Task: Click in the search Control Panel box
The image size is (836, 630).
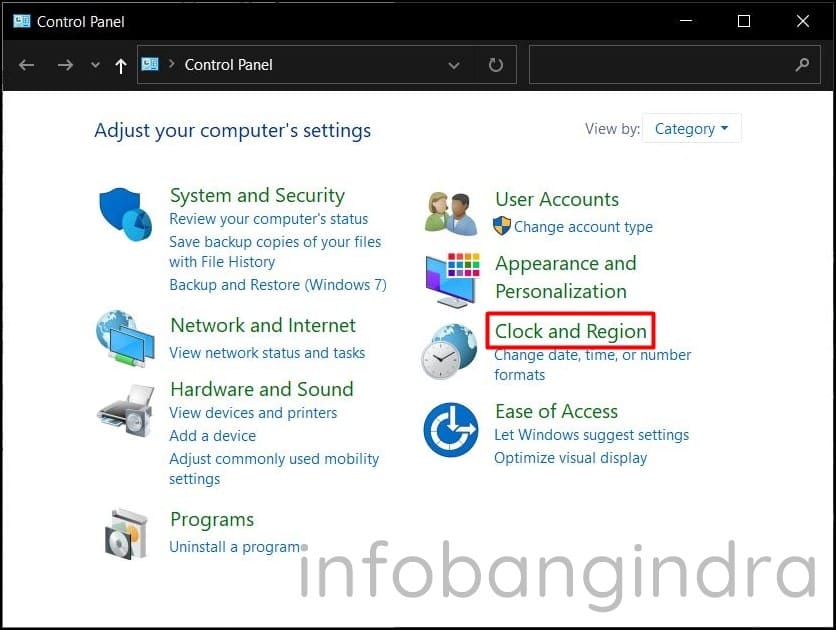Action: 674,64
